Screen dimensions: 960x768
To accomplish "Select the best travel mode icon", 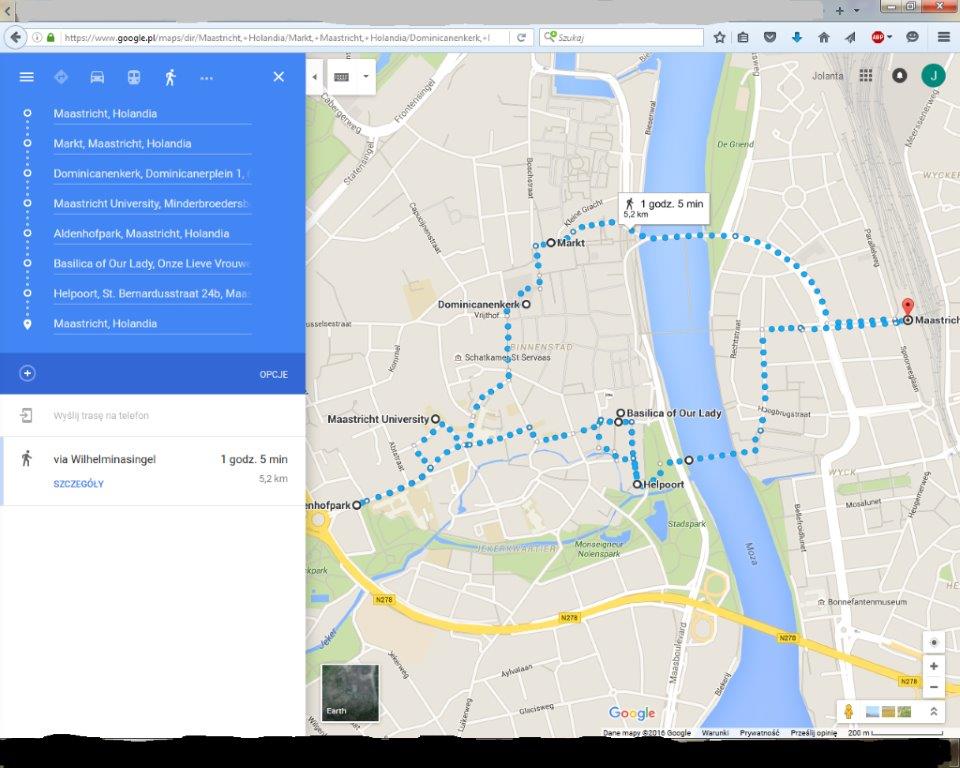I will 61,77.
